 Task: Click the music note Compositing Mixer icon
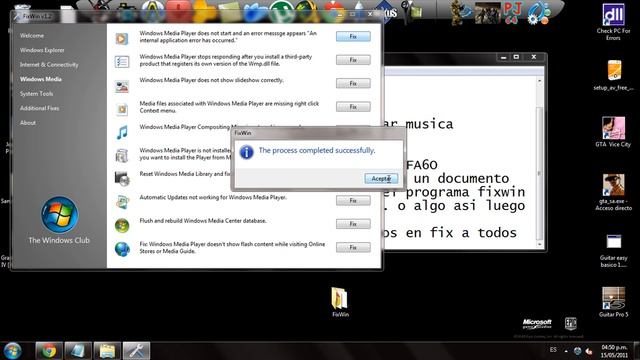coord(122,132)
